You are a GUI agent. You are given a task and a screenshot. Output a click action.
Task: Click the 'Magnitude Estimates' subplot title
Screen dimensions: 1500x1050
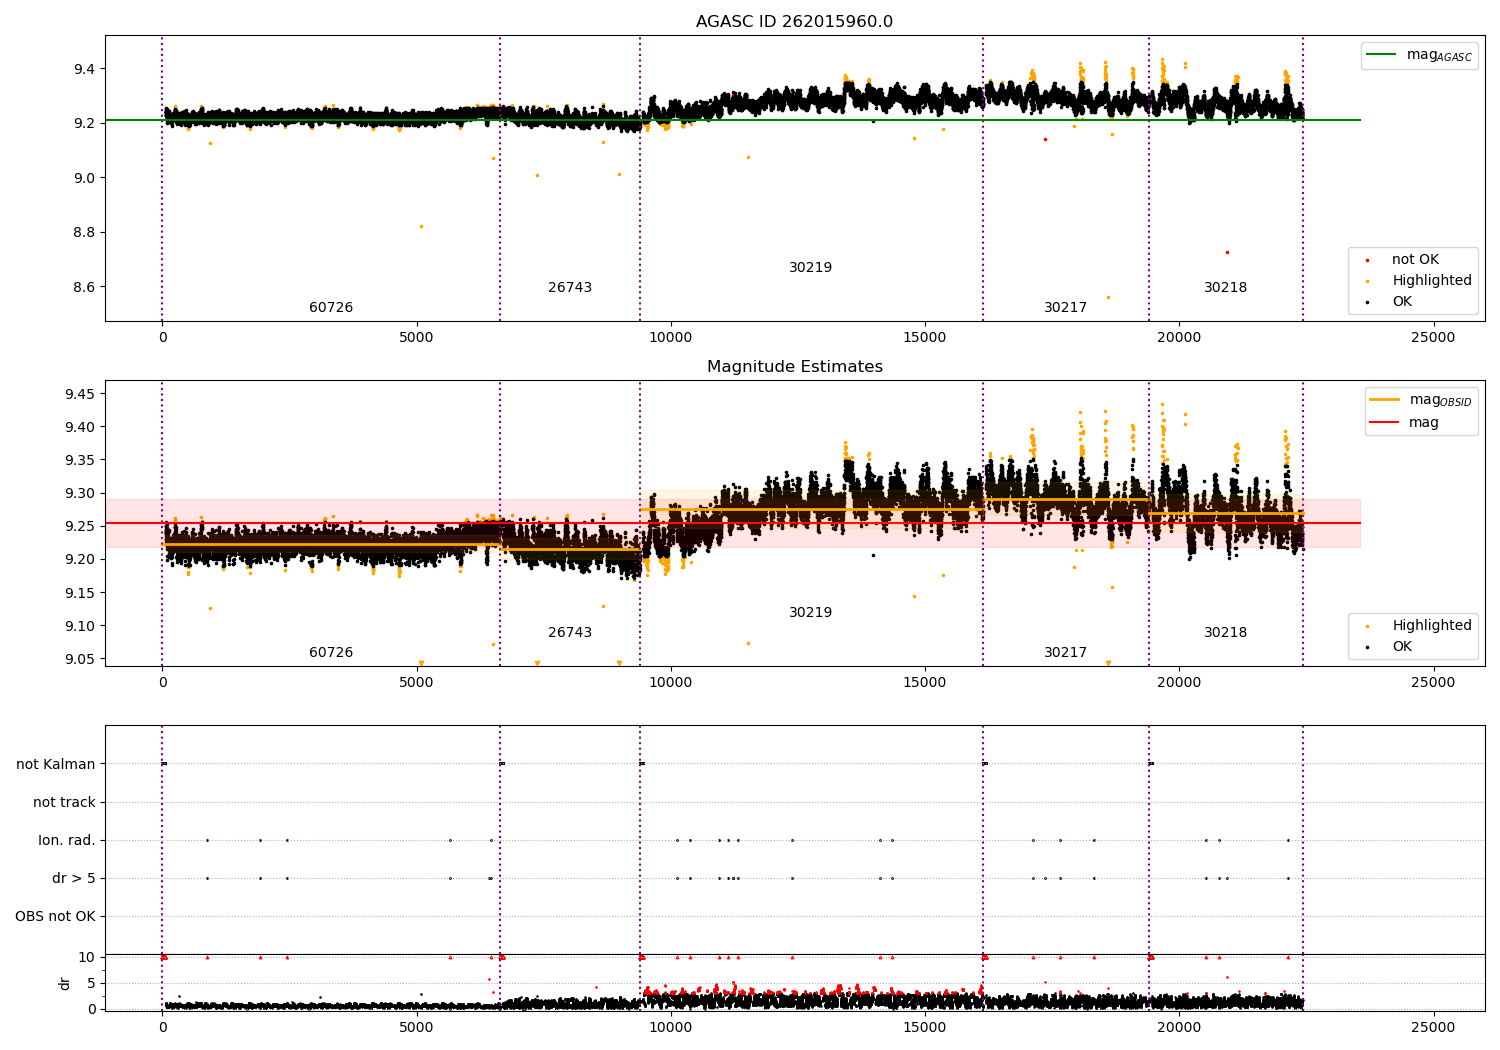pyautogui.click(x=794, y=367)
